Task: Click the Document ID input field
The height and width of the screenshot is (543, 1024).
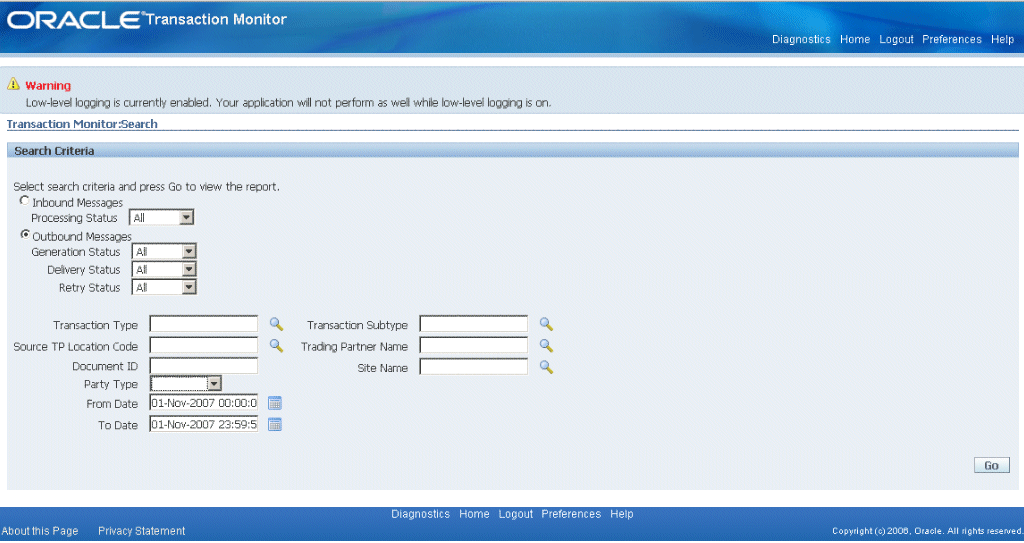Action: click(x=204, y=366)
